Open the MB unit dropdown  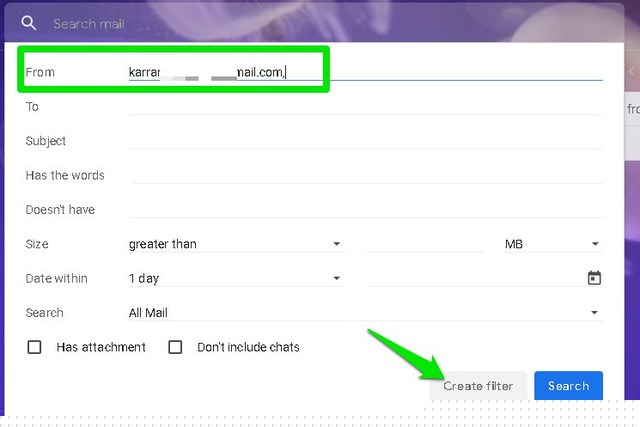point(553,244)
